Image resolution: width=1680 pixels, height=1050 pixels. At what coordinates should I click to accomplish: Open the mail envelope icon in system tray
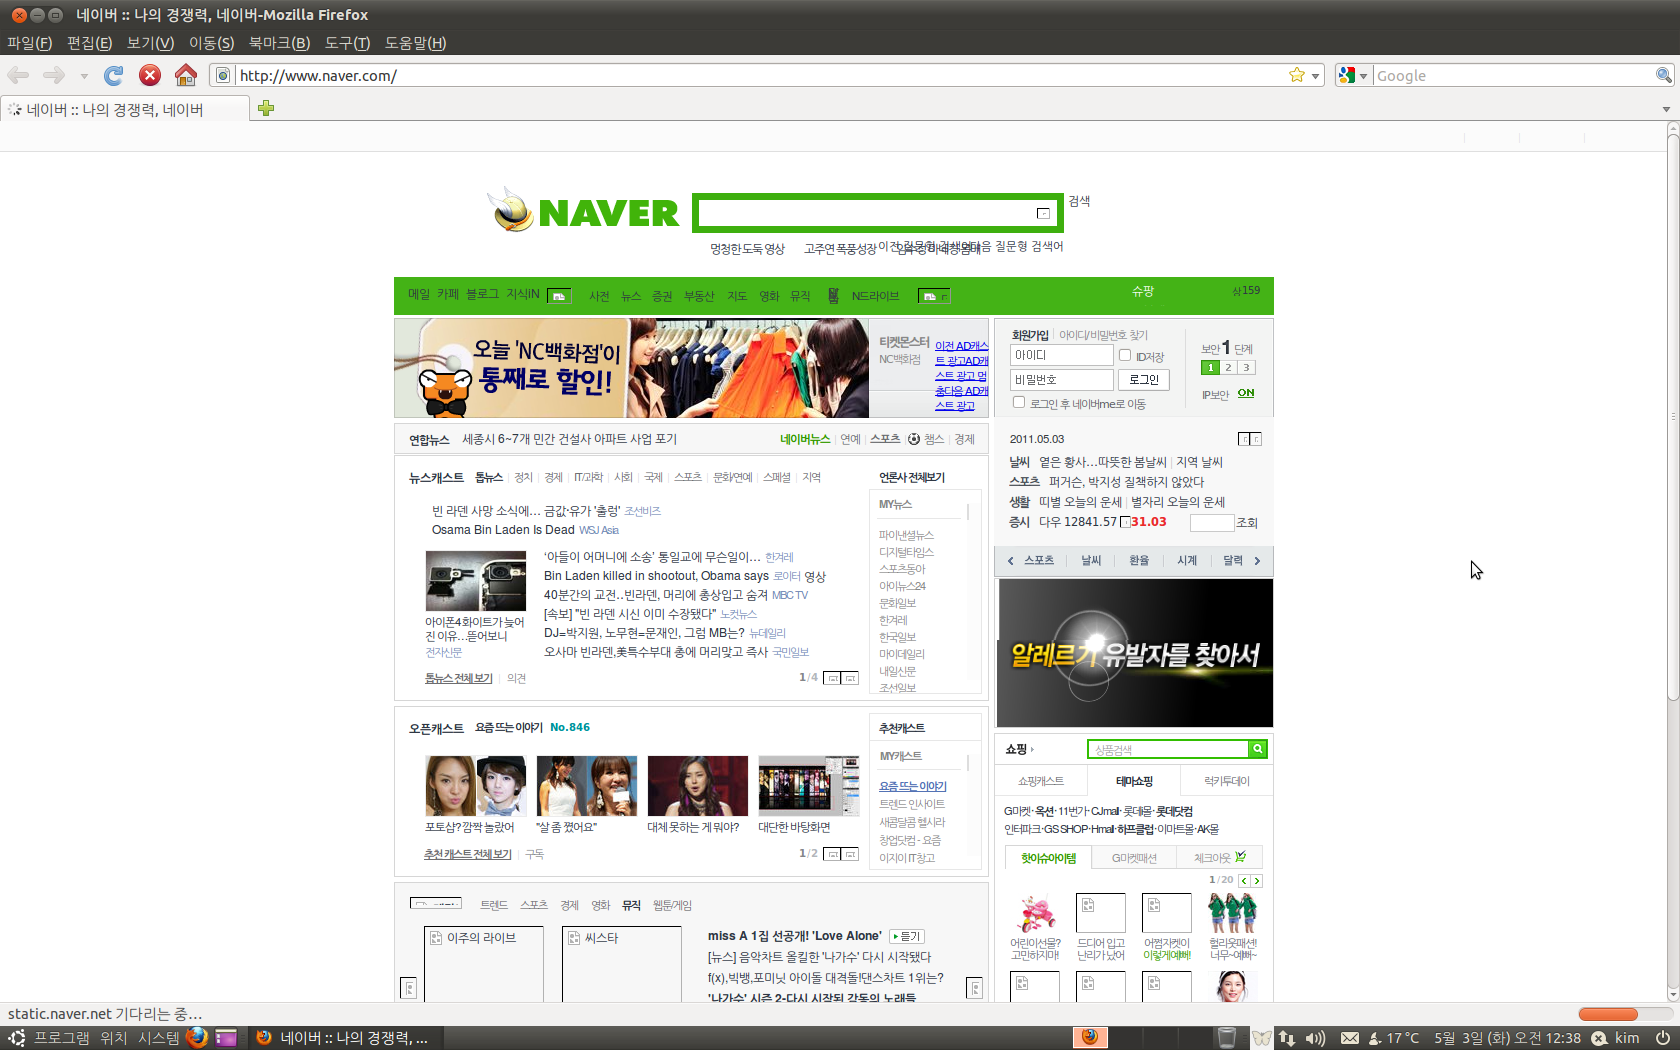click(1350, 1038)
